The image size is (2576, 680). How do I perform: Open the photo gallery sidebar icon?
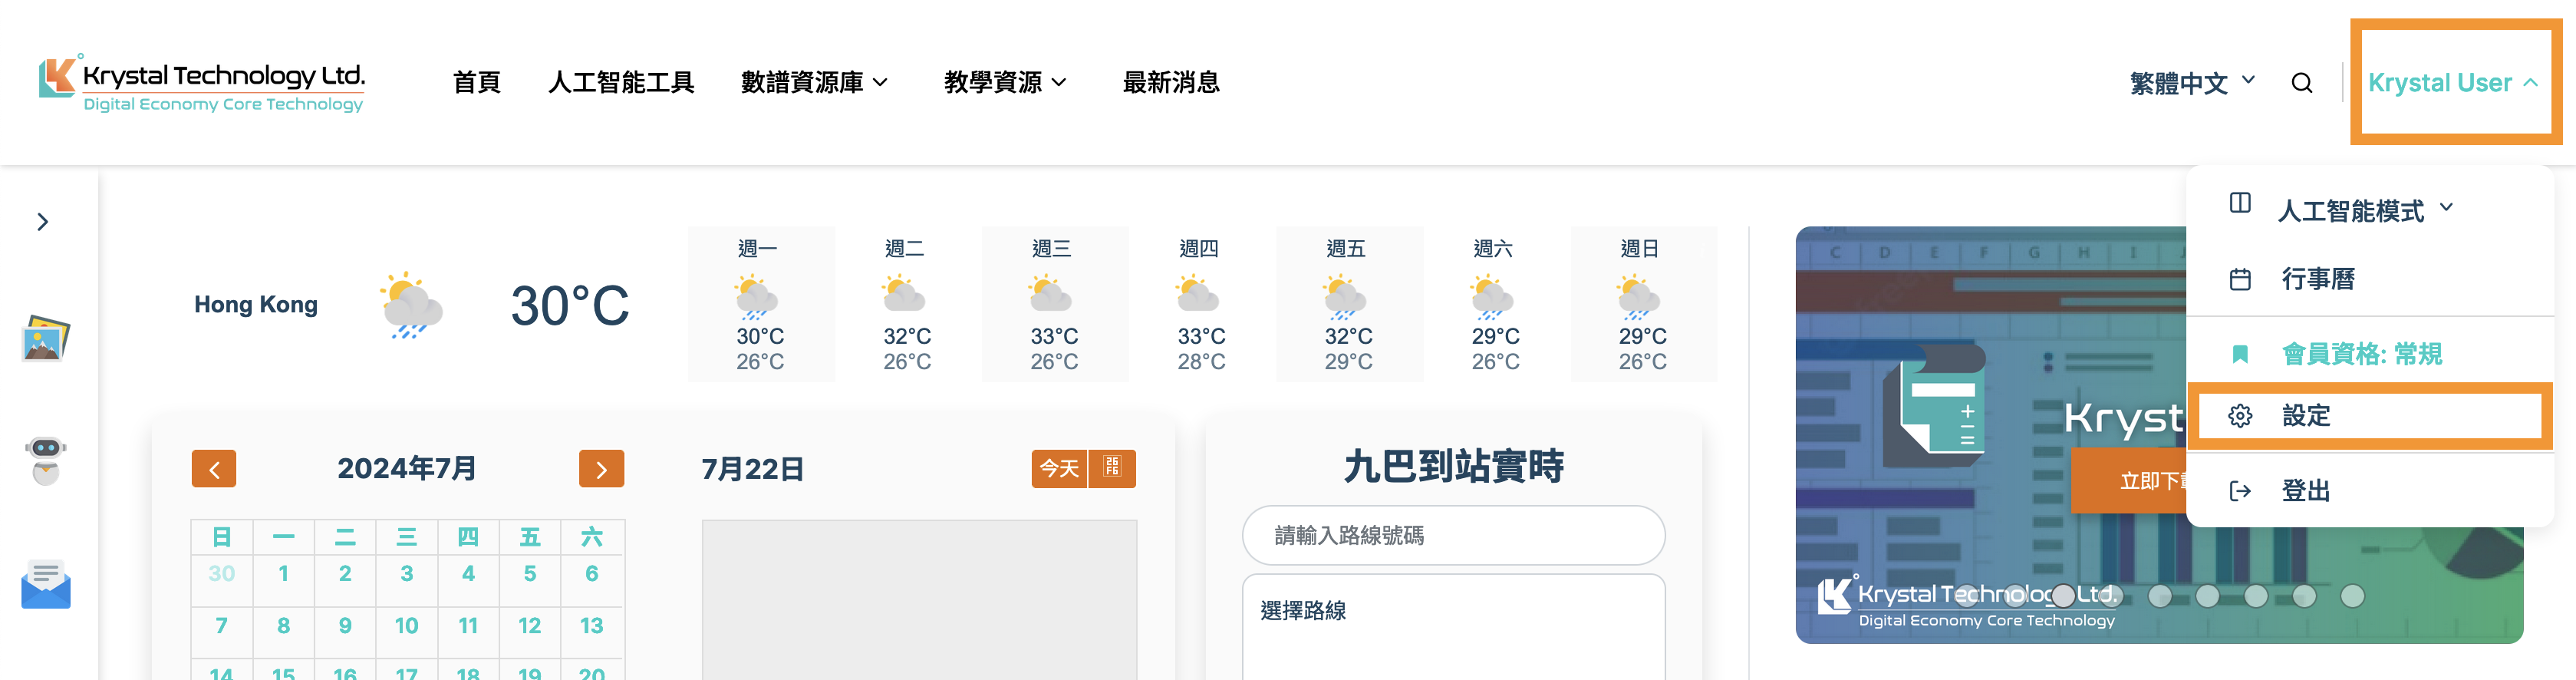coord(45,338)
